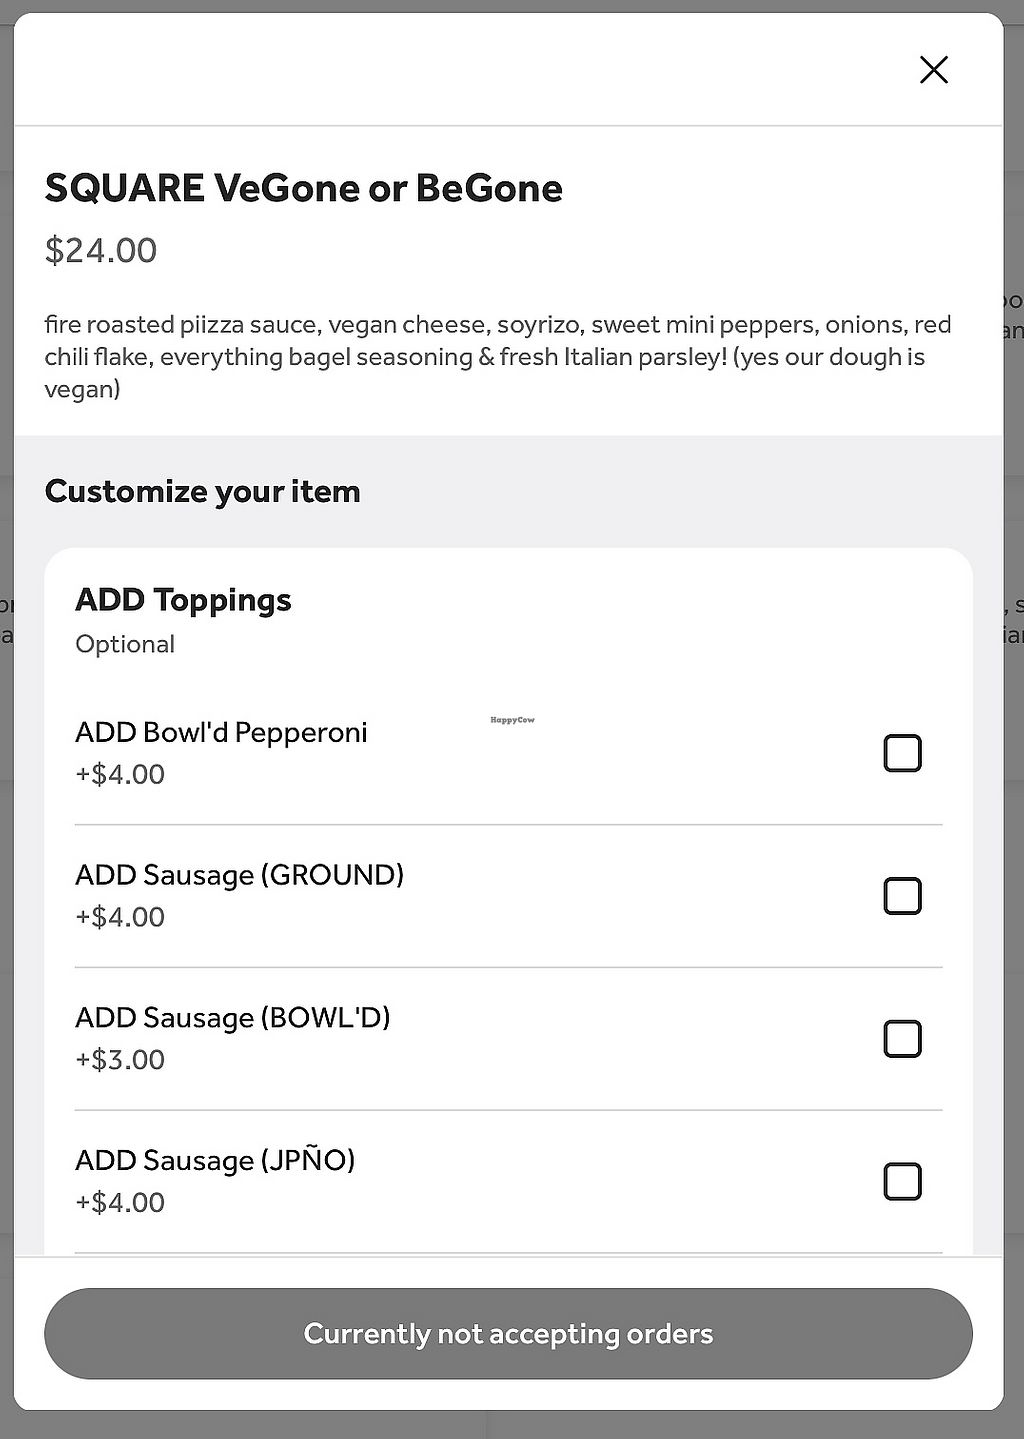Screen dimensions: 1024x1439
Task: Click the HappyCow watermark
Action: pyautogui.click(x=512, y=720)
